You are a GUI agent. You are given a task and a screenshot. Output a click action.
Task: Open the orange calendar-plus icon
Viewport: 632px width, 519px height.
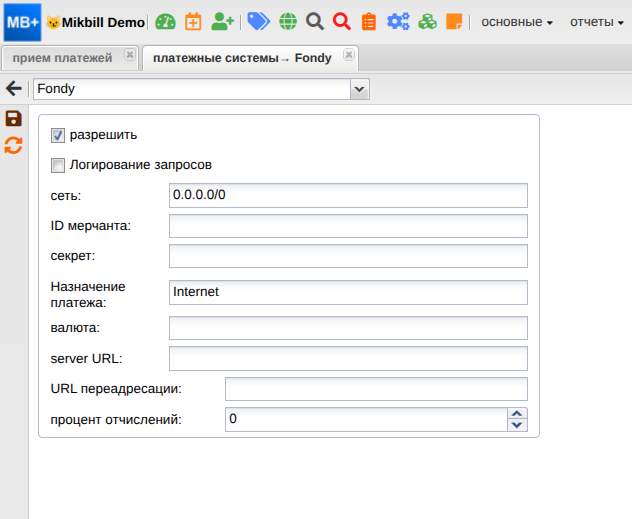tap(193, 22)
